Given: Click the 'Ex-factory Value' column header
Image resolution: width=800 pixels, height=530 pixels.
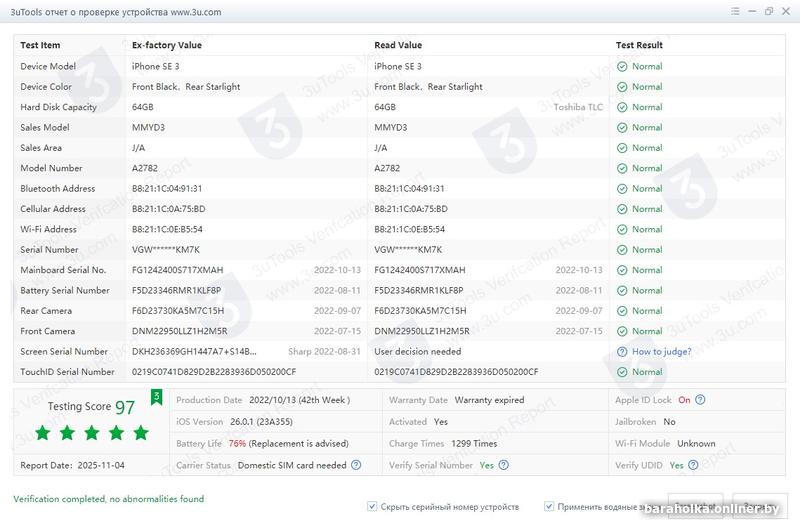Looking at the screenshot, I should (x=167, y=45).
